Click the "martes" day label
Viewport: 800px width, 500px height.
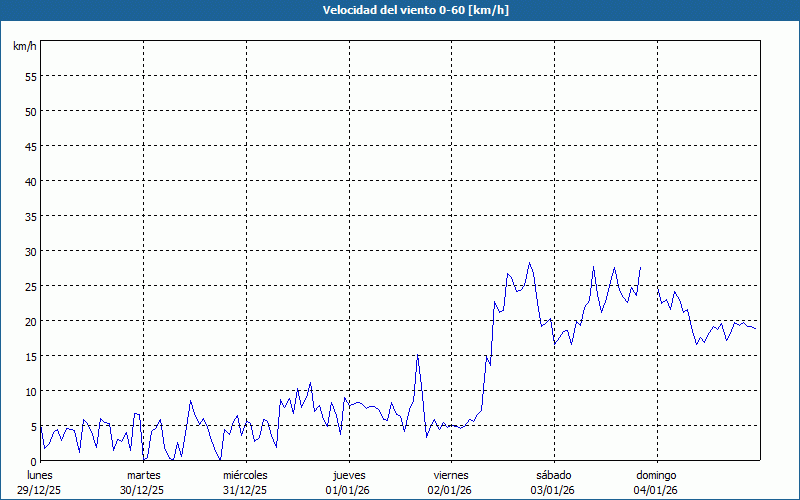pyautogui.click(x=143, y=475)
